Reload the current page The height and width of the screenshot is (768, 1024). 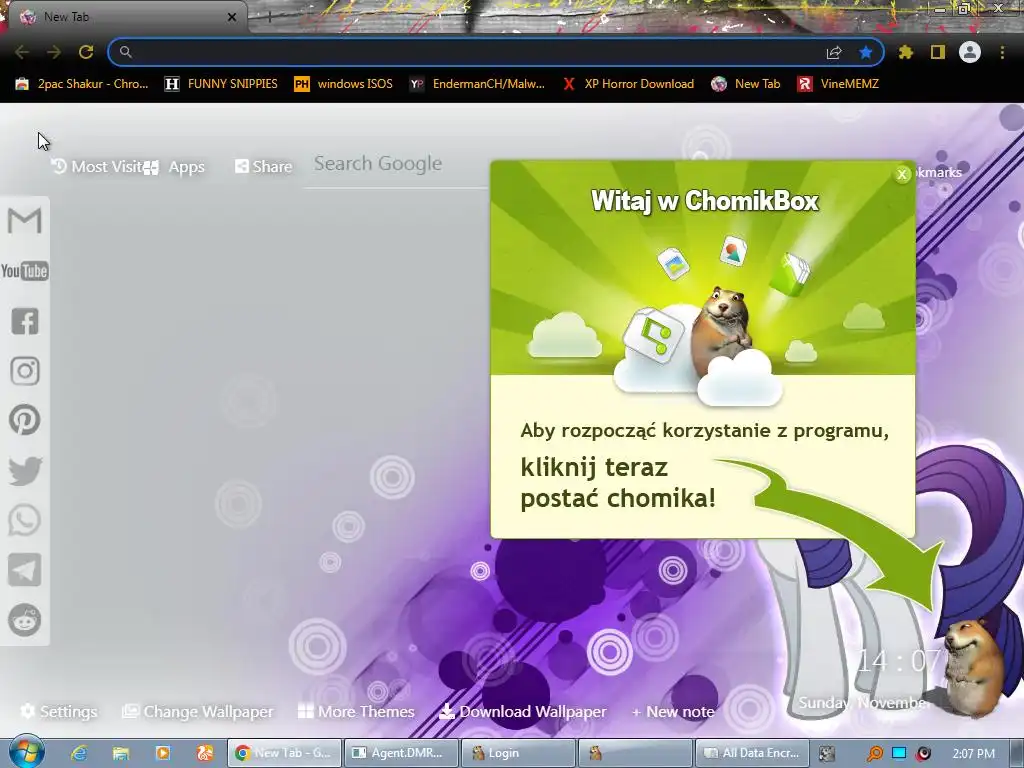[x=86, y=52]
